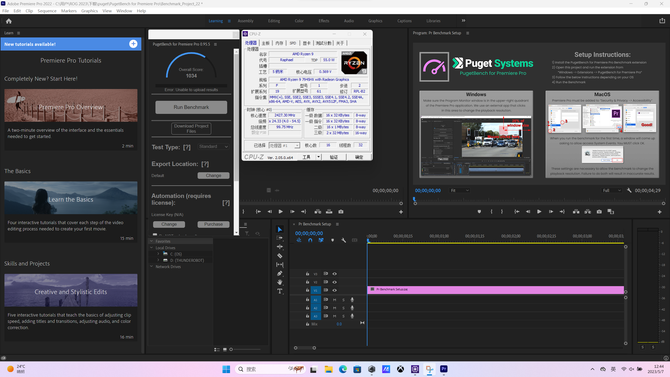This screenshot has height=377, width=670.
Task: Click Insert button in Source monitor
Action: [317, 212]
